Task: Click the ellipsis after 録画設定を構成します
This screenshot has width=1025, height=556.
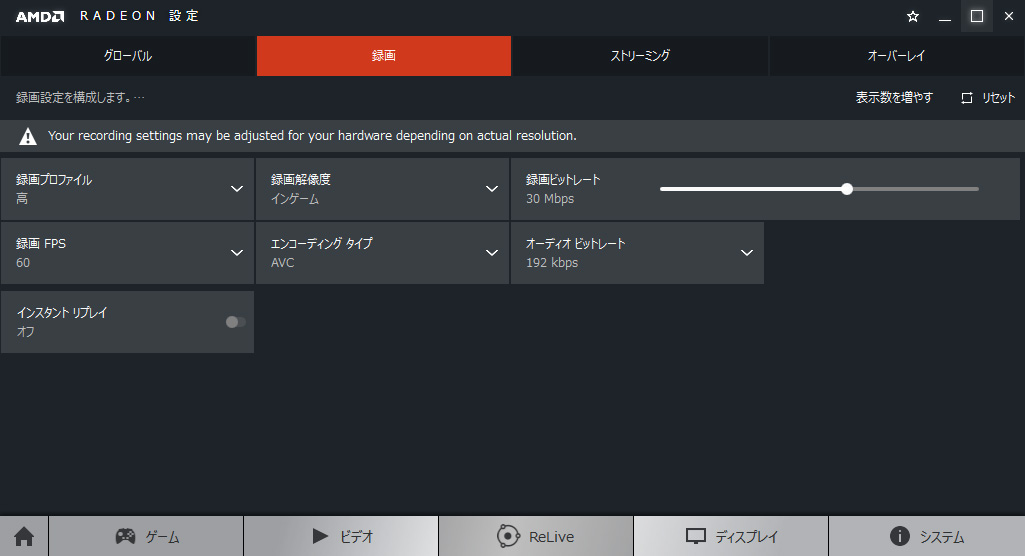Action: point(139,98)
